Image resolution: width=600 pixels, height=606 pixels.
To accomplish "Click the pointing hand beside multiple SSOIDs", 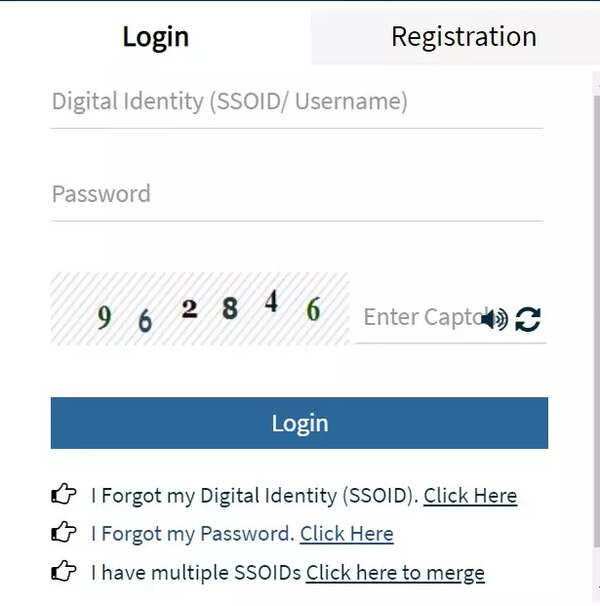I will [64, 572].
